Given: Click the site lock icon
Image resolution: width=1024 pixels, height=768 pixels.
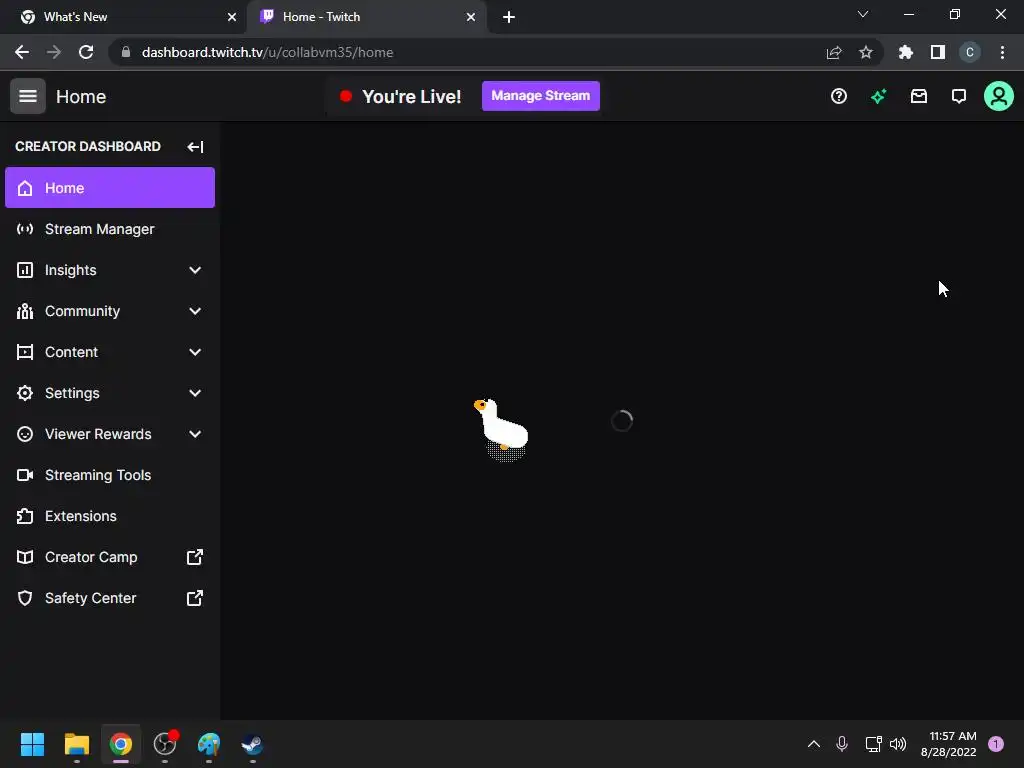Looking at the screenshot, I should point(126,52).
